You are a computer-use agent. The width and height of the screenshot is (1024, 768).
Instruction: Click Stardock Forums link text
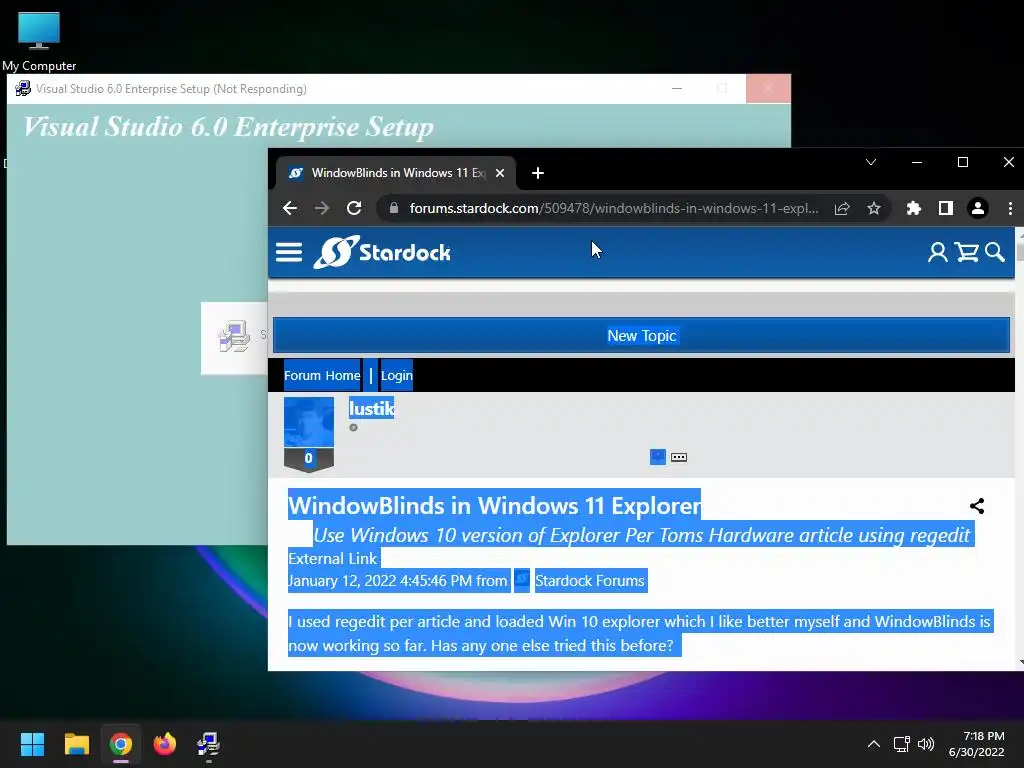click(x=590, y=581)
